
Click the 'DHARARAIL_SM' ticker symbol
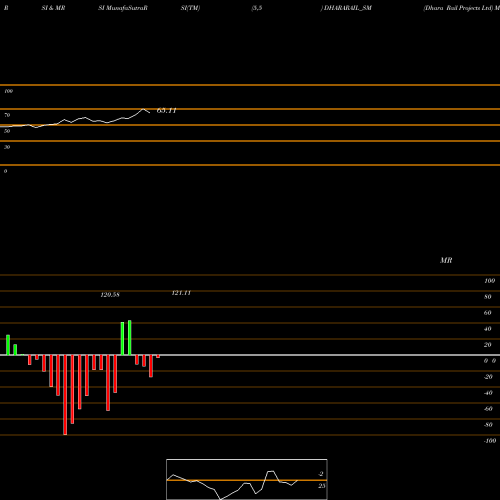point(348,8)
